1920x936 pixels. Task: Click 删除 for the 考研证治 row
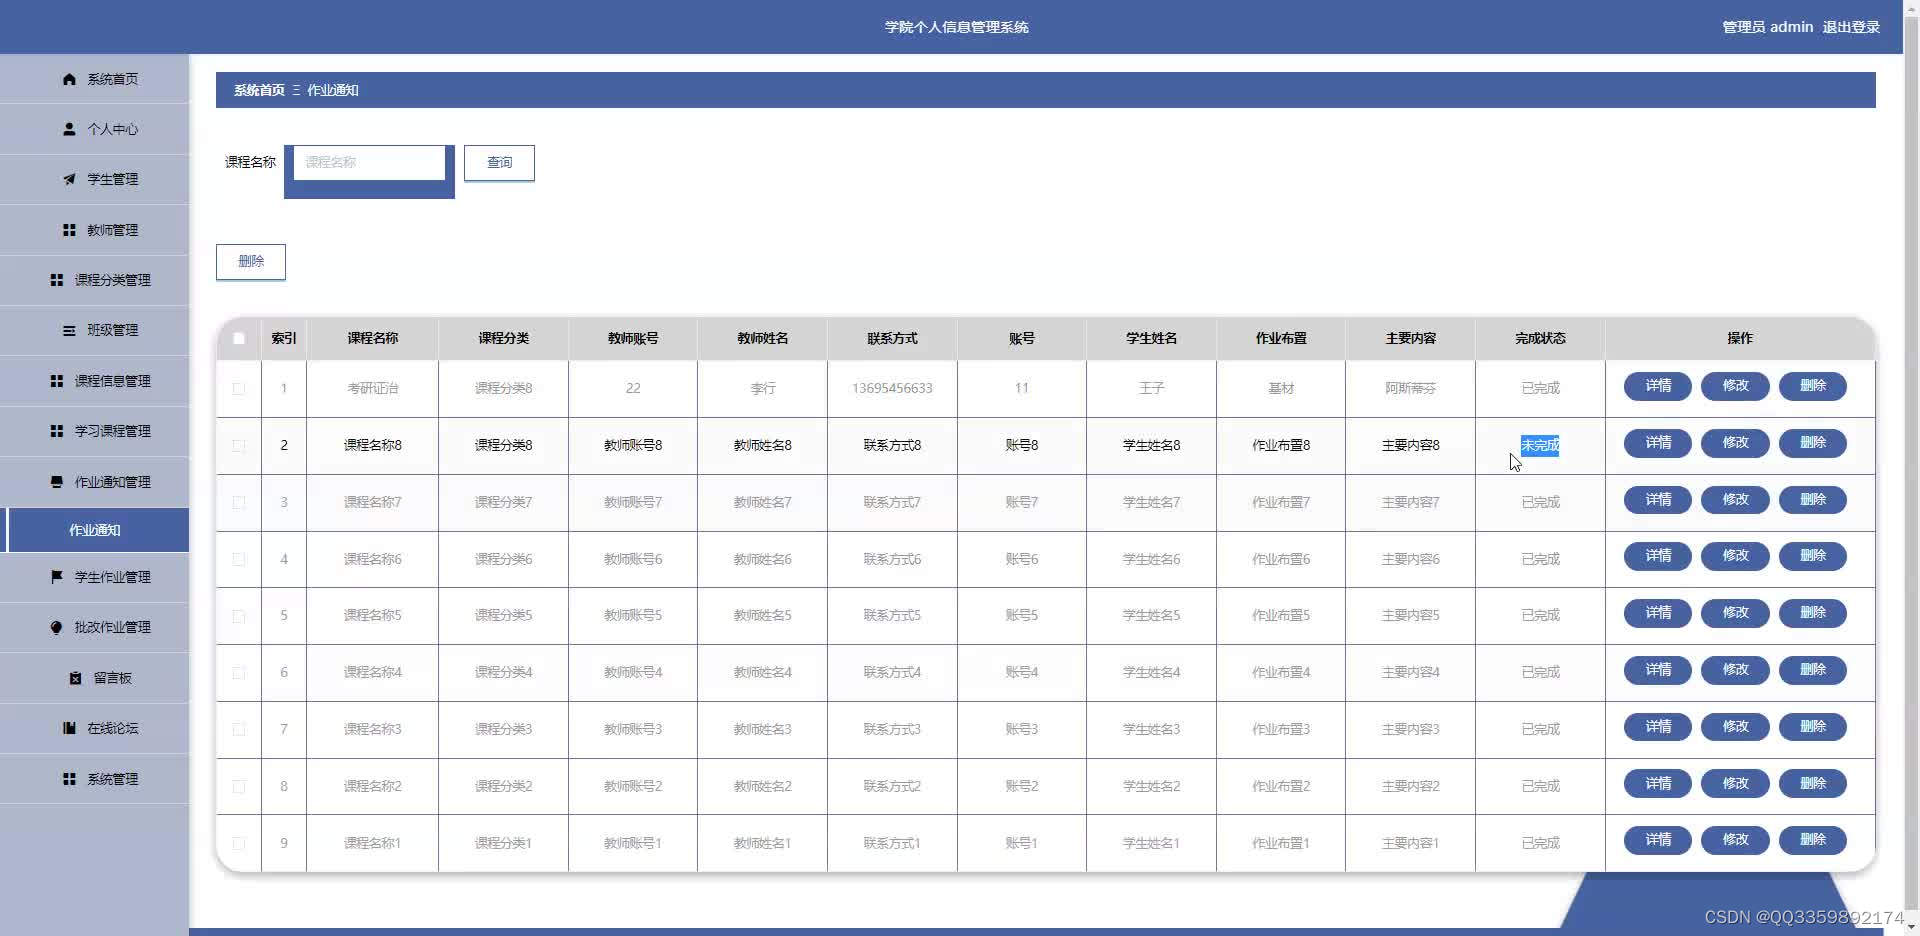[x=1813, y=386]
